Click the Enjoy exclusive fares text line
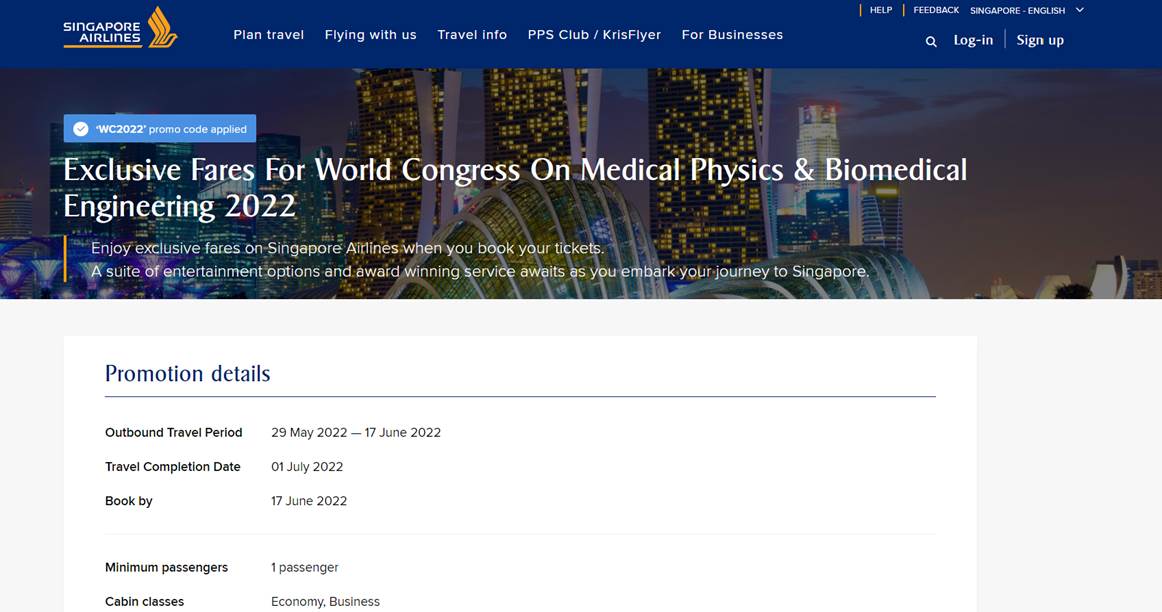 pyautogui.click(x=348, y=248)
